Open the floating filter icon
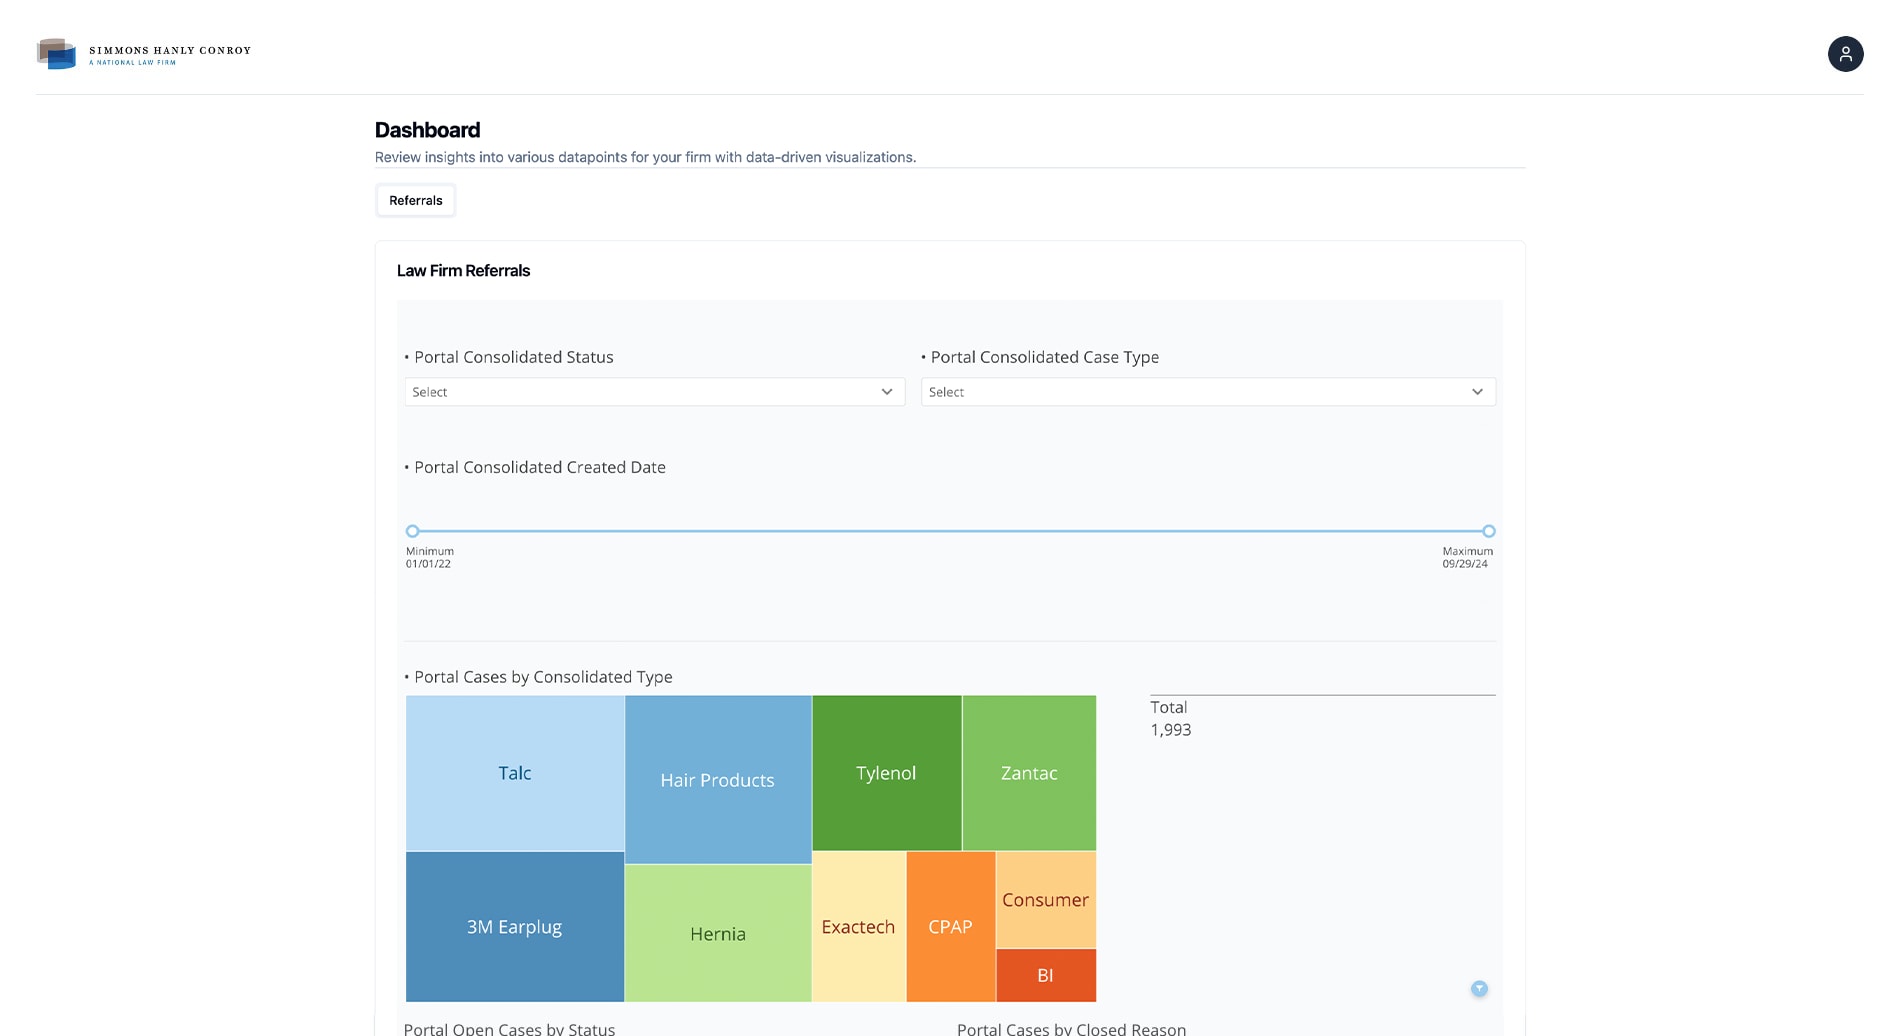The width and height of the screenshot is (1898, 1036). pyautogui.click(x=1479, y=988)
